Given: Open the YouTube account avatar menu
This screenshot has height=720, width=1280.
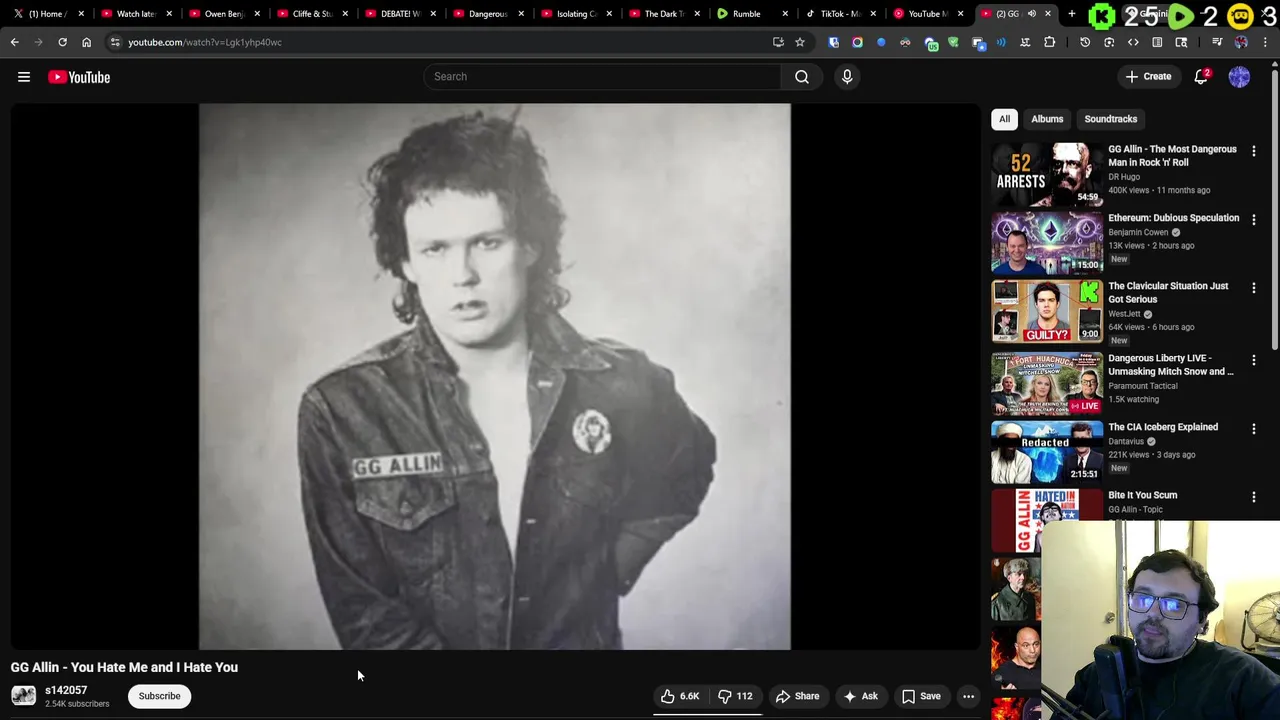Looking at the screenshot, I should coord(1239,77).
